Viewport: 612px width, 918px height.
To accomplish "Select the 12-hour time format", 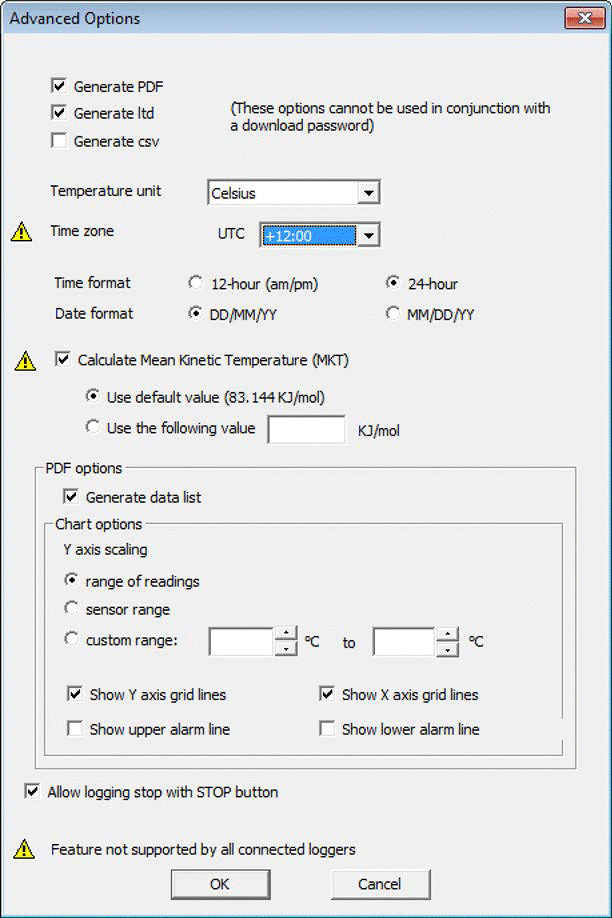I will pyautogui.click(x=196, y=283).
